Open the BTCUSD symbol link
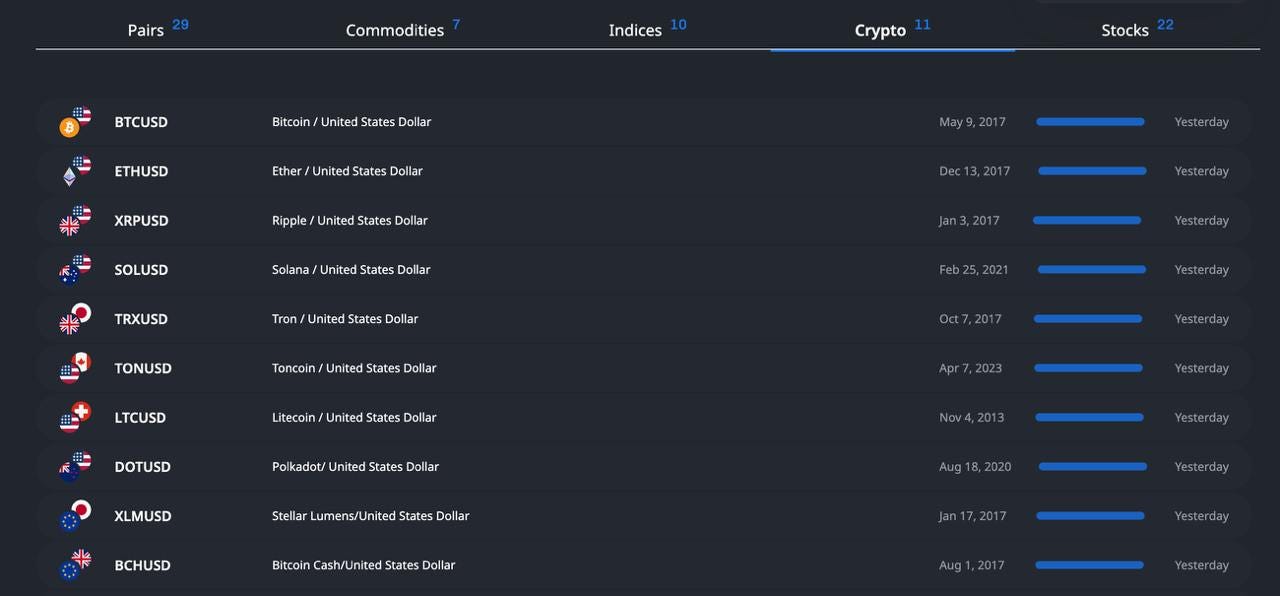The width and height of the screenshot is (1280, 596). 140,122
